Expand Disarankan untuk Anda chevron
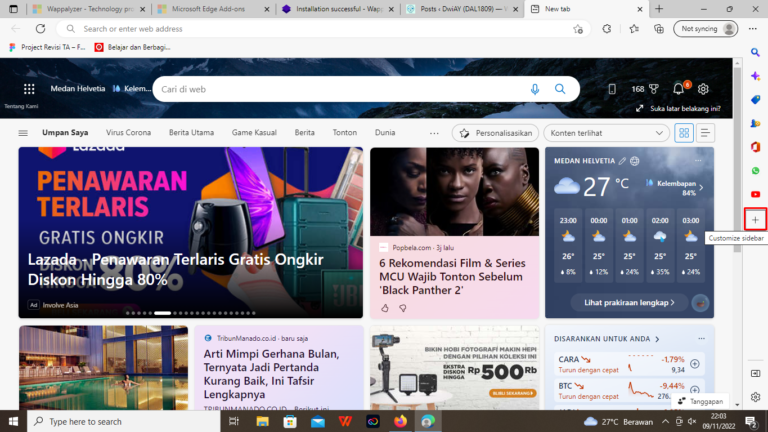The image size is (768, 432). (x=657, y=339)
